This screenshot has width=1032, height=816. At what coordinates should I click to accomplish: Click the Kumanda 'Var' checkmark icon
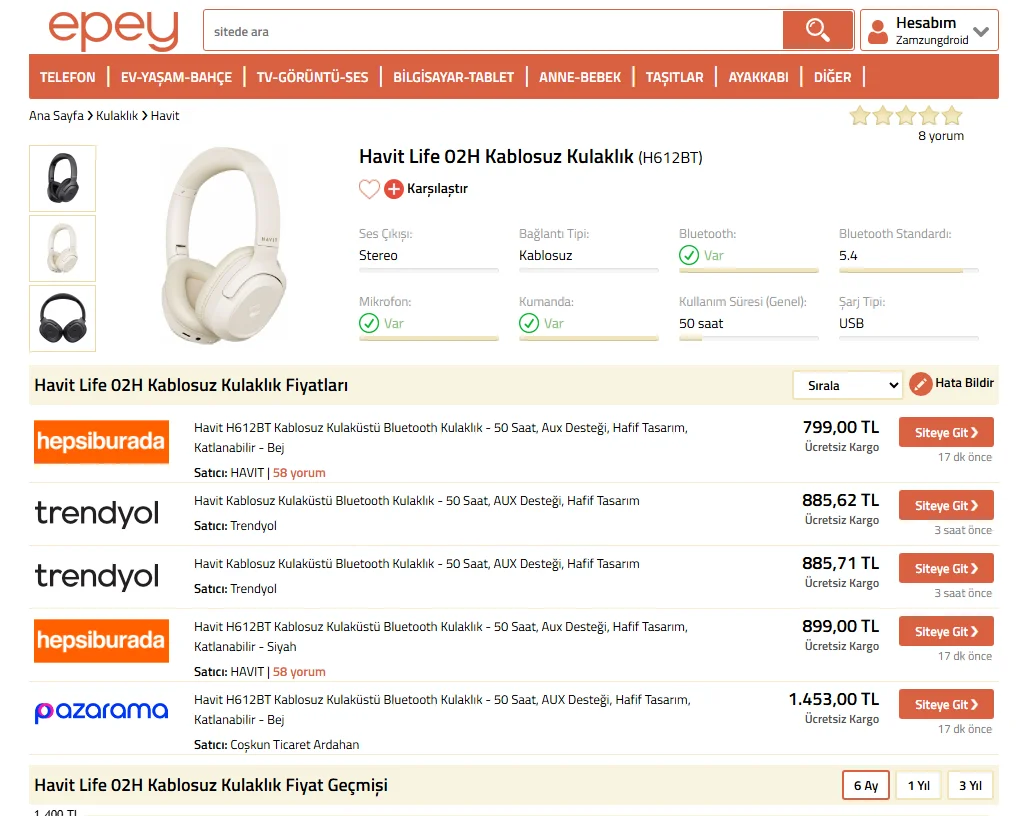(529, 323)
